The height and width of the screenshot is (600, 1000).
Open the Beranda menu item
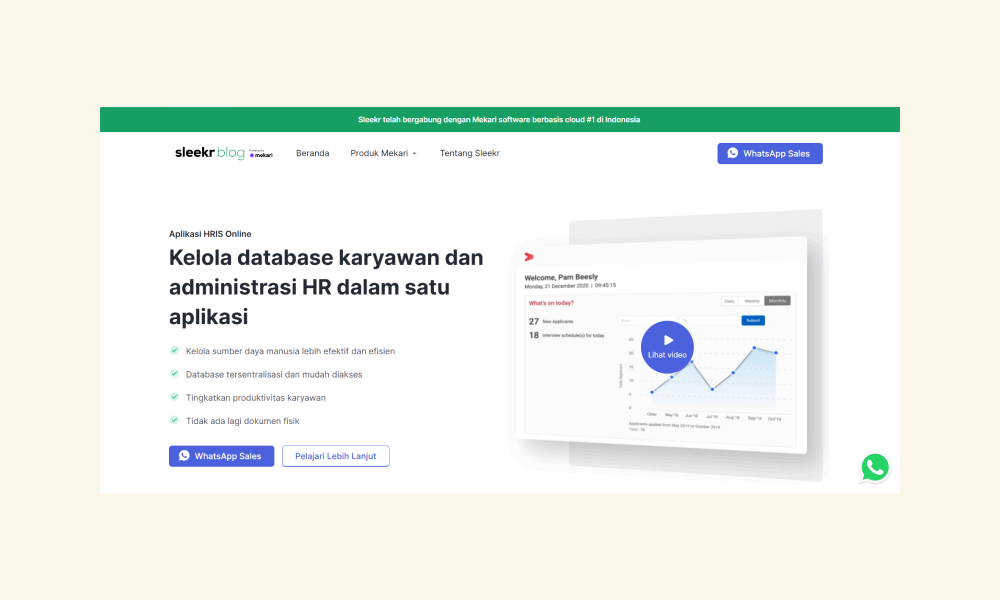tap(312, 153)
